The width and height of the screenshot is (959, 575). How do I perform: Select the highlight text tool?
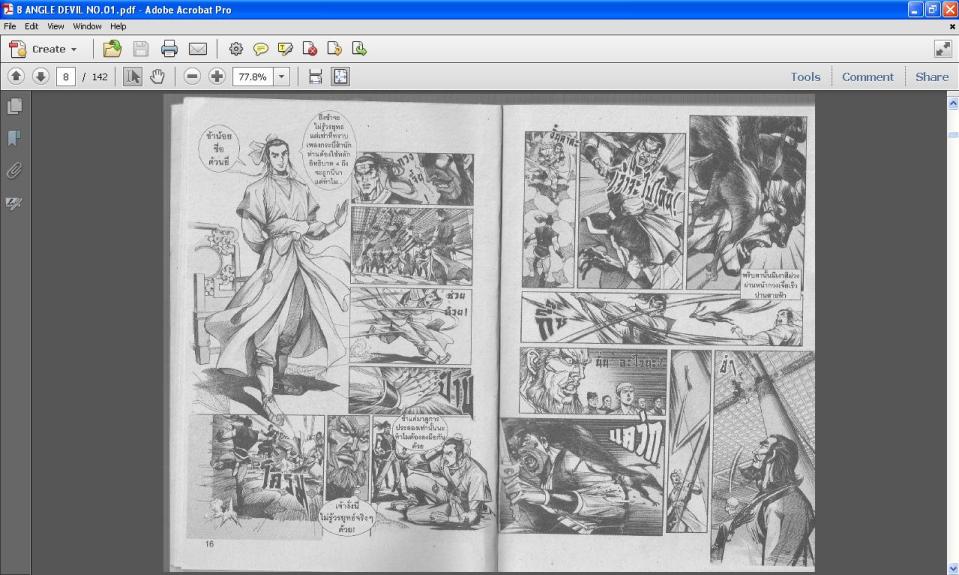[285, 49]
